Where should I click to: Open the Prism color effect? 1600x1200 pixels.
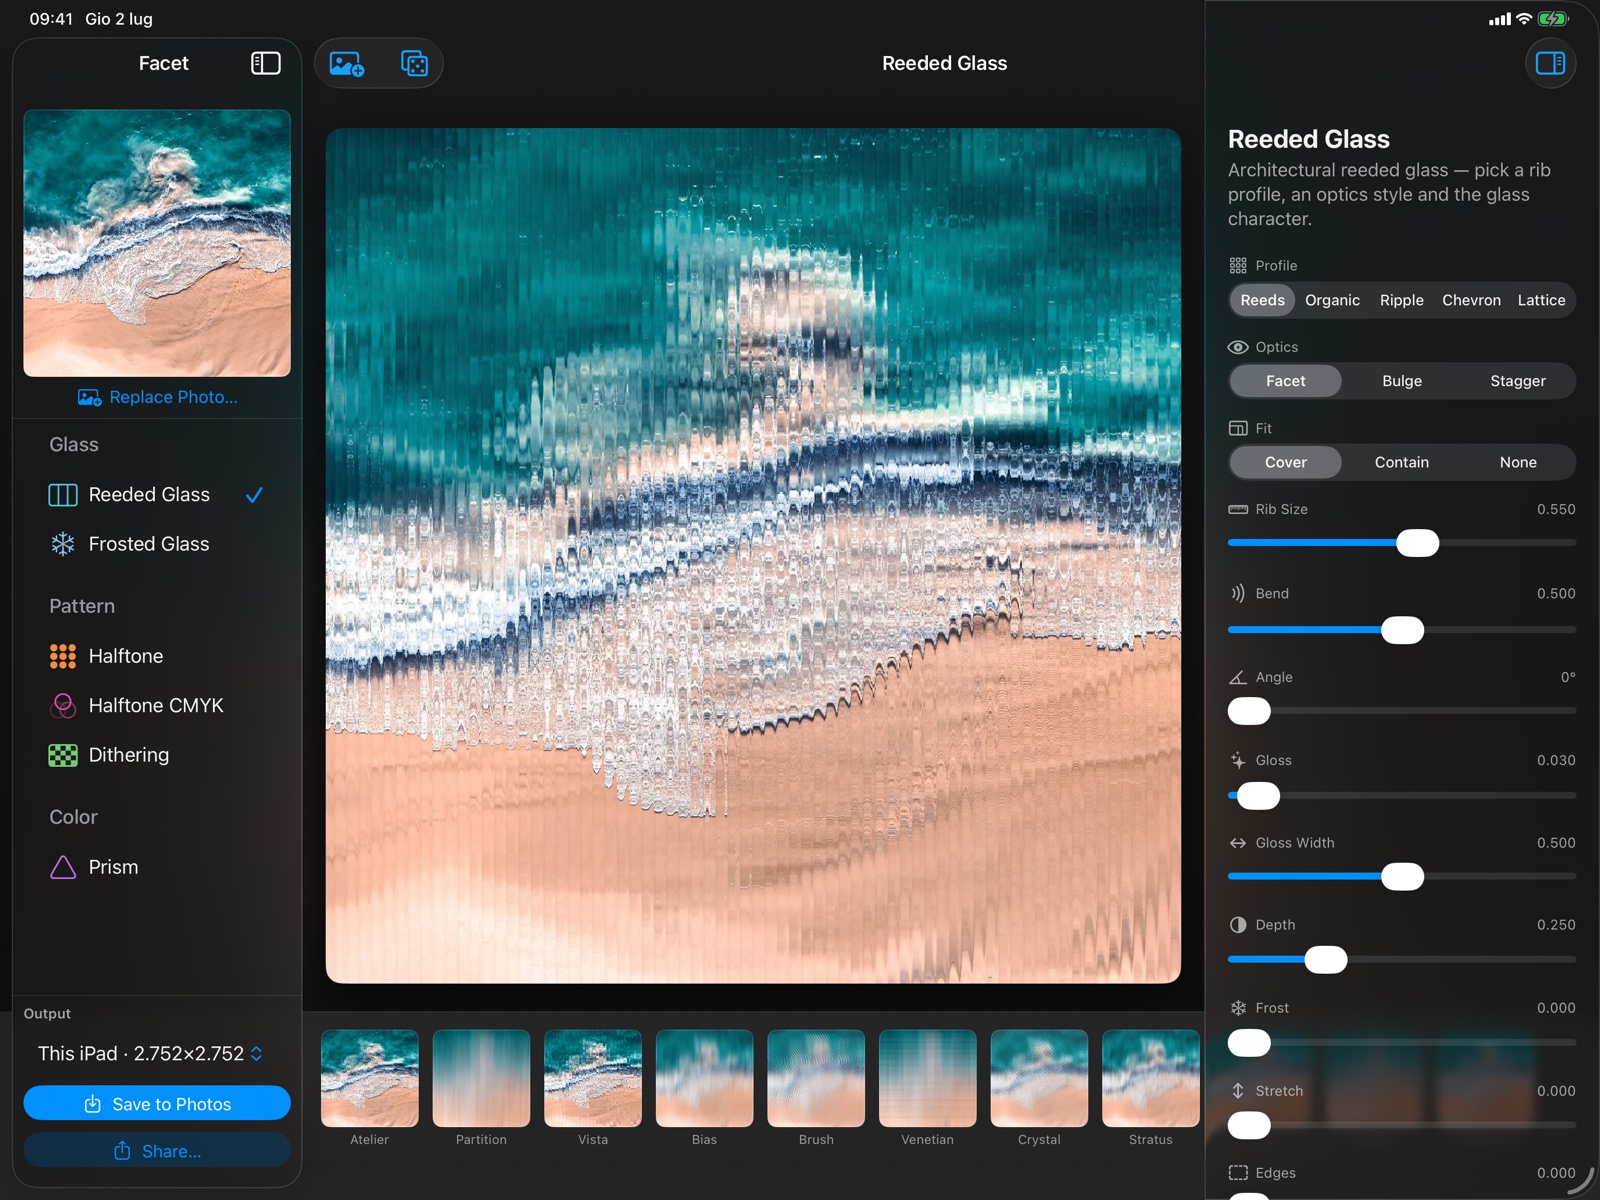(x=157, y=867)
